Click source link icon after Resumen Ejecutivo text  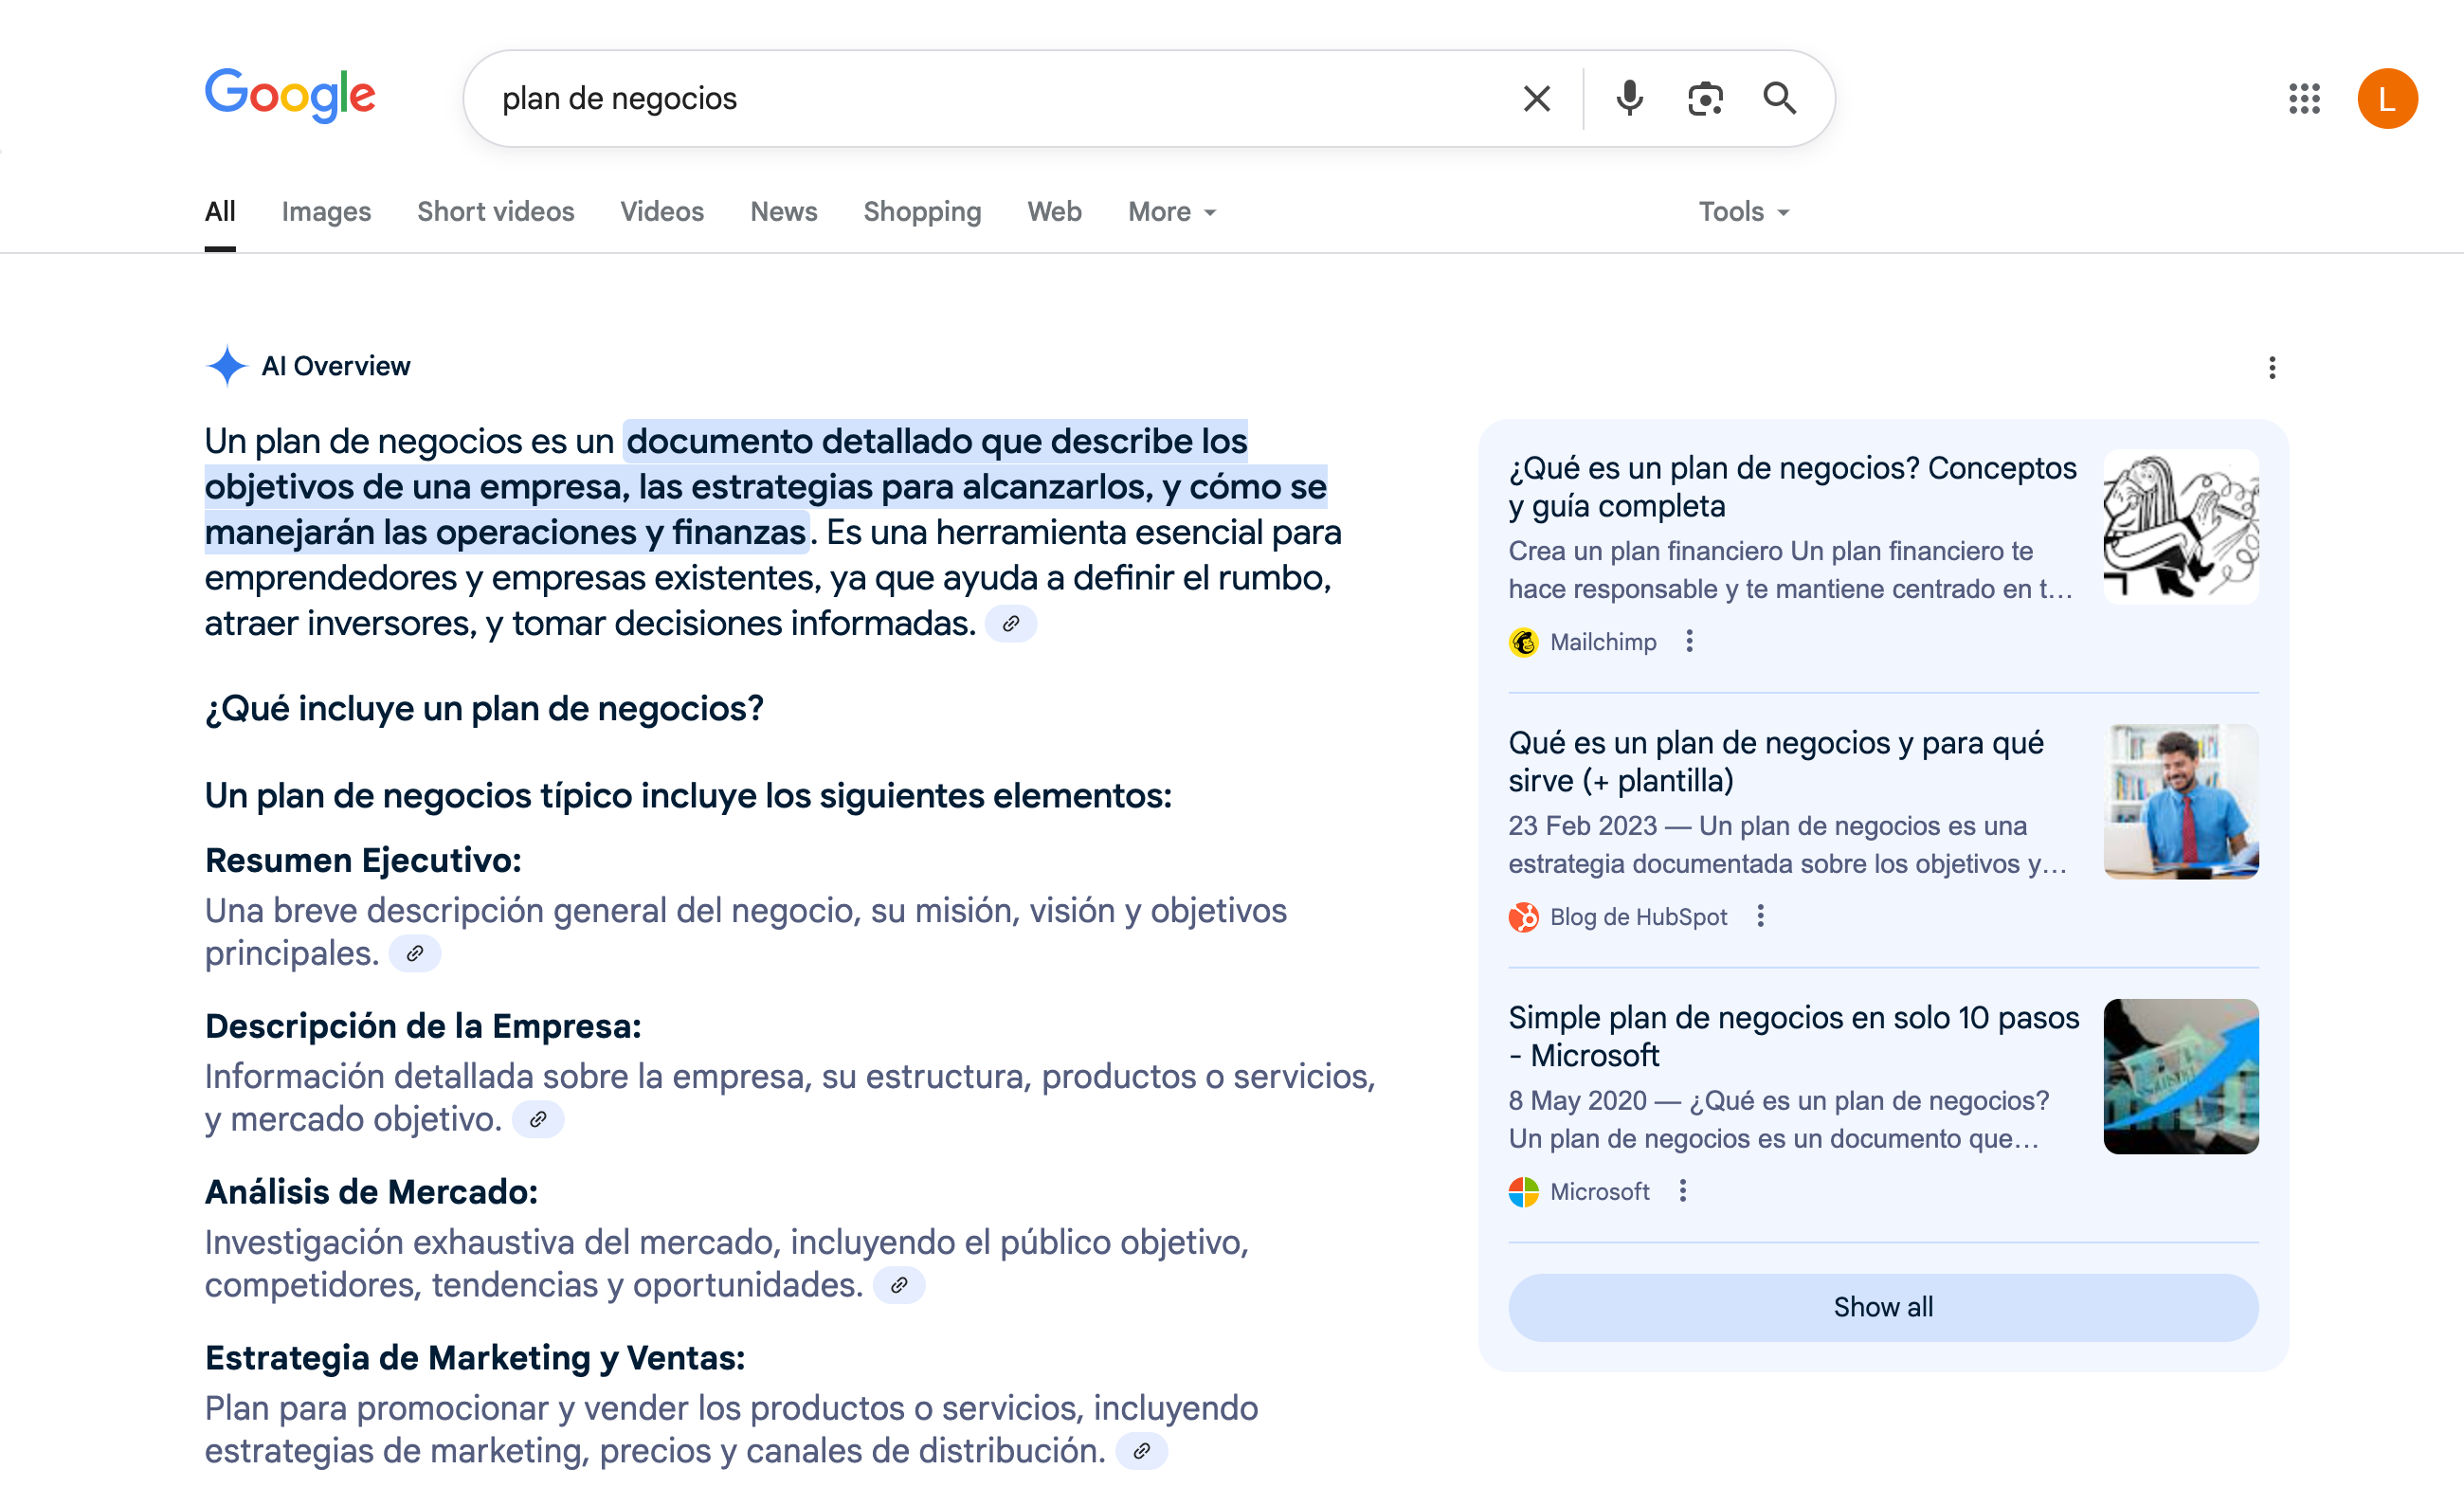415,954
